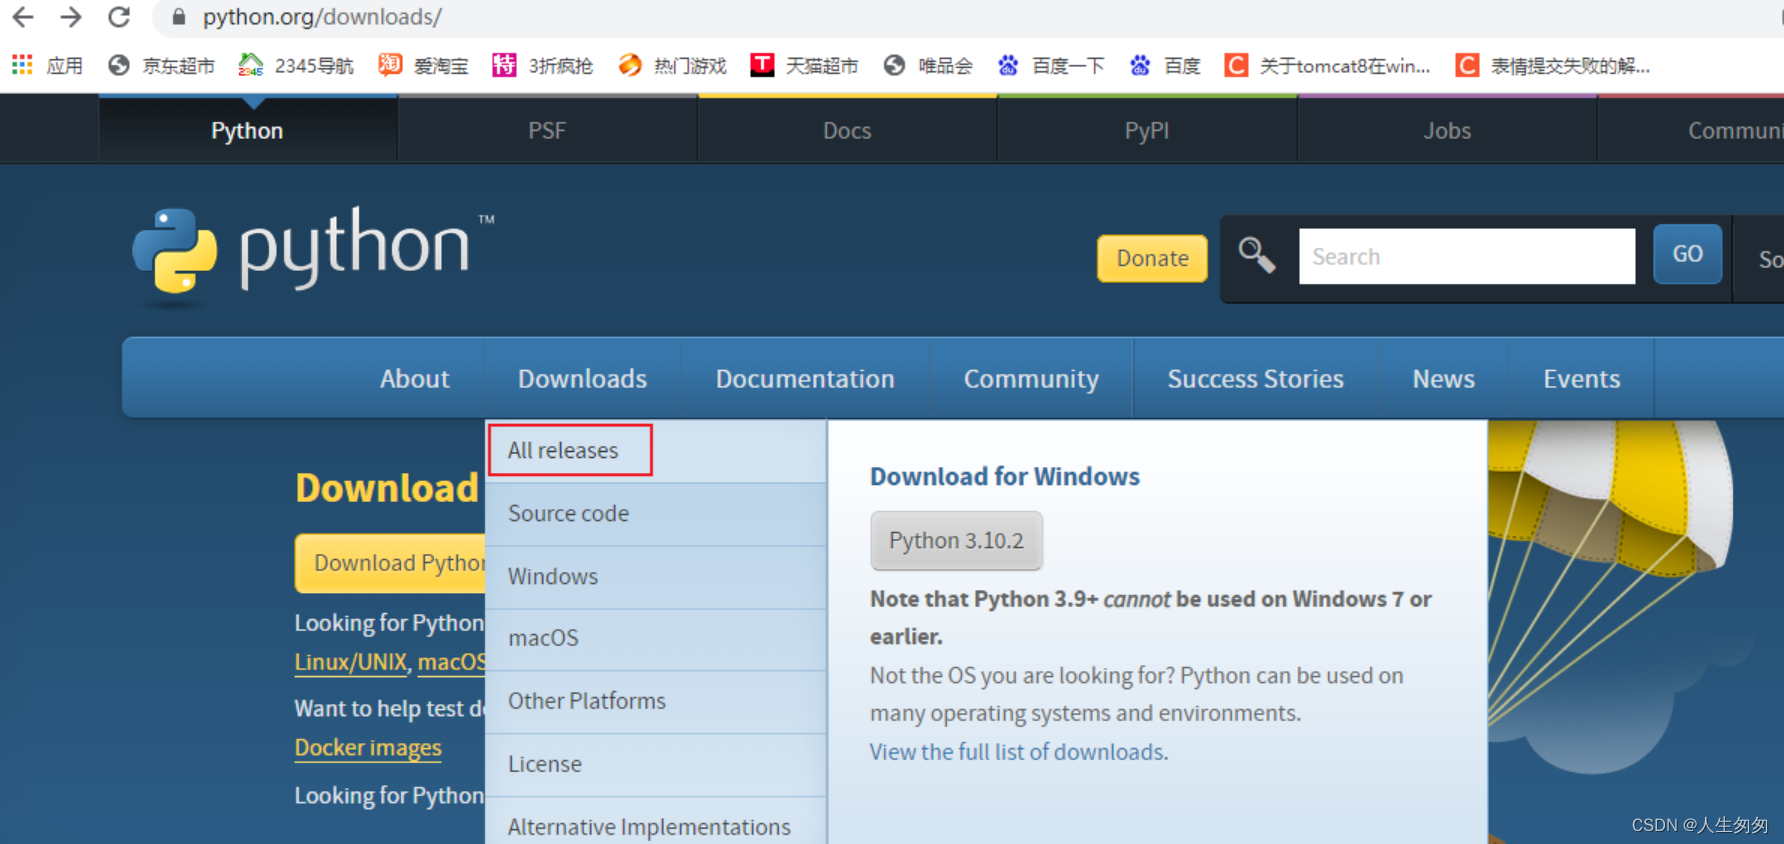Screen dimensions: 1784x844
Task: Open the Downloads menu
Action: pyautogui.click(x=583, y=379)
